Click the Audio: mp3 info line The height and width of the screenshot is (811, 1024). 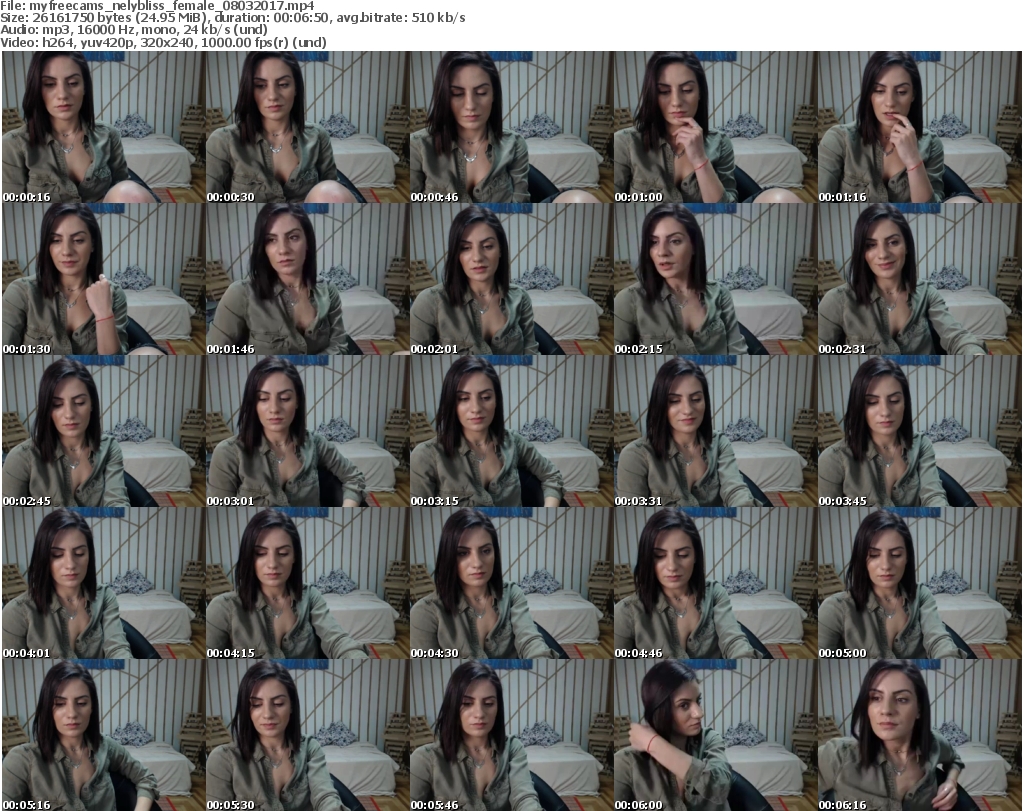click(134, 30)
